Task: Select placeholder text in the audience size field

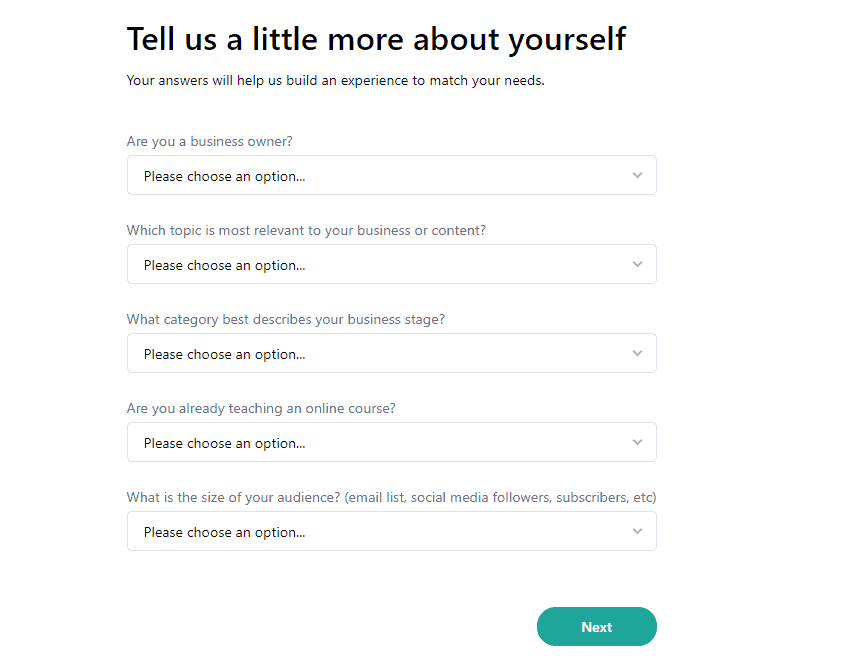Action: (x=224, y=532)
